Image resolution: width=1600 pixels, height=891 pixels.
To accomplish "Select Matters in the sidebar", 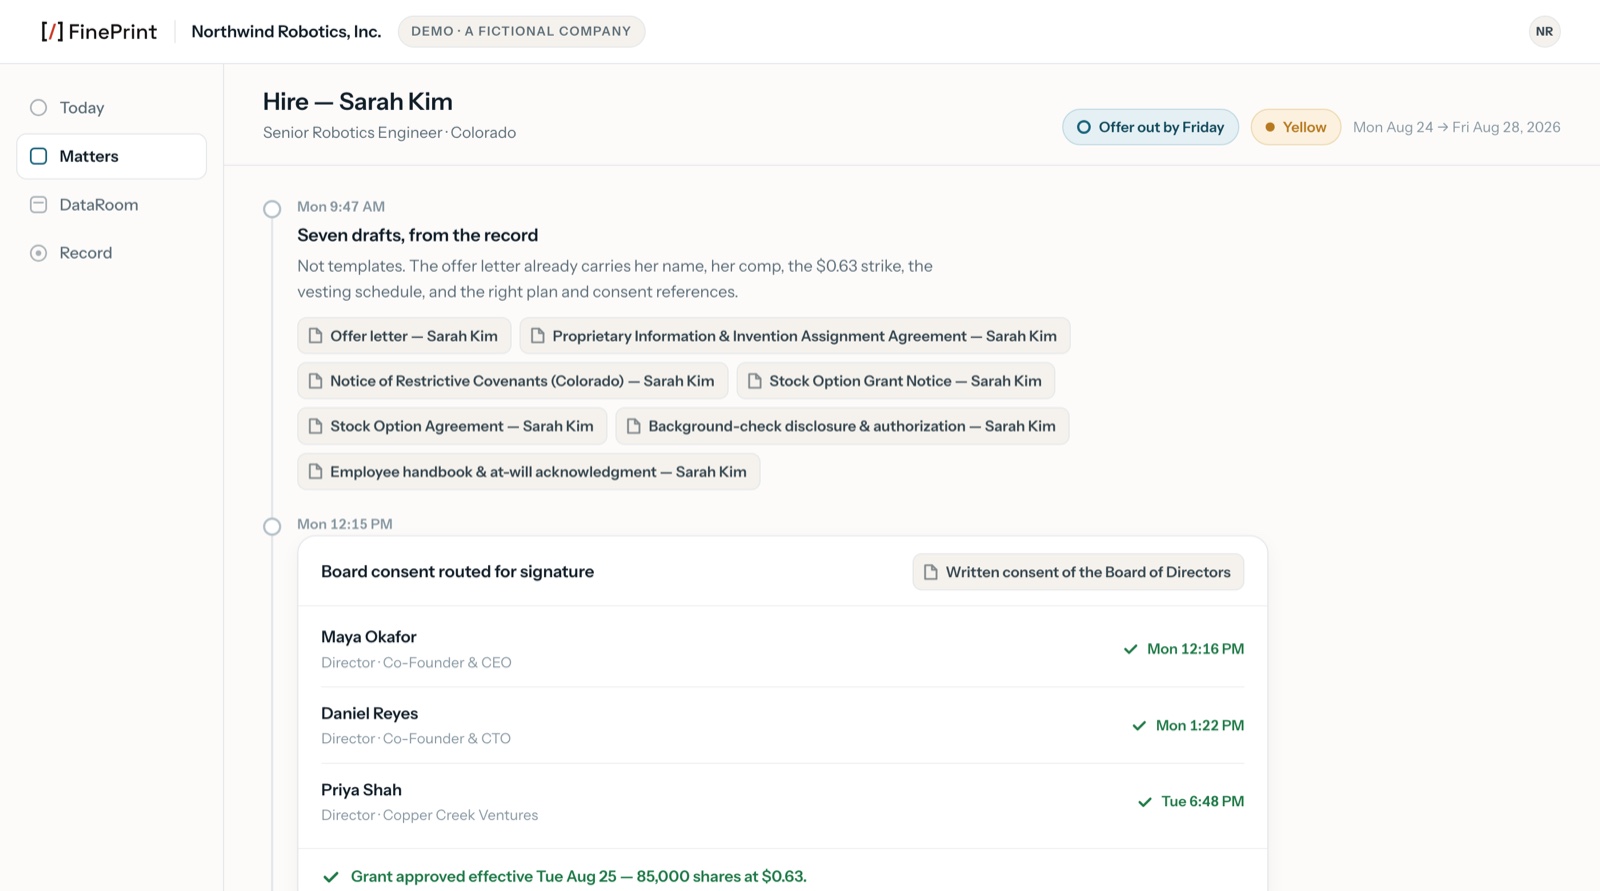I will point(112,156).
